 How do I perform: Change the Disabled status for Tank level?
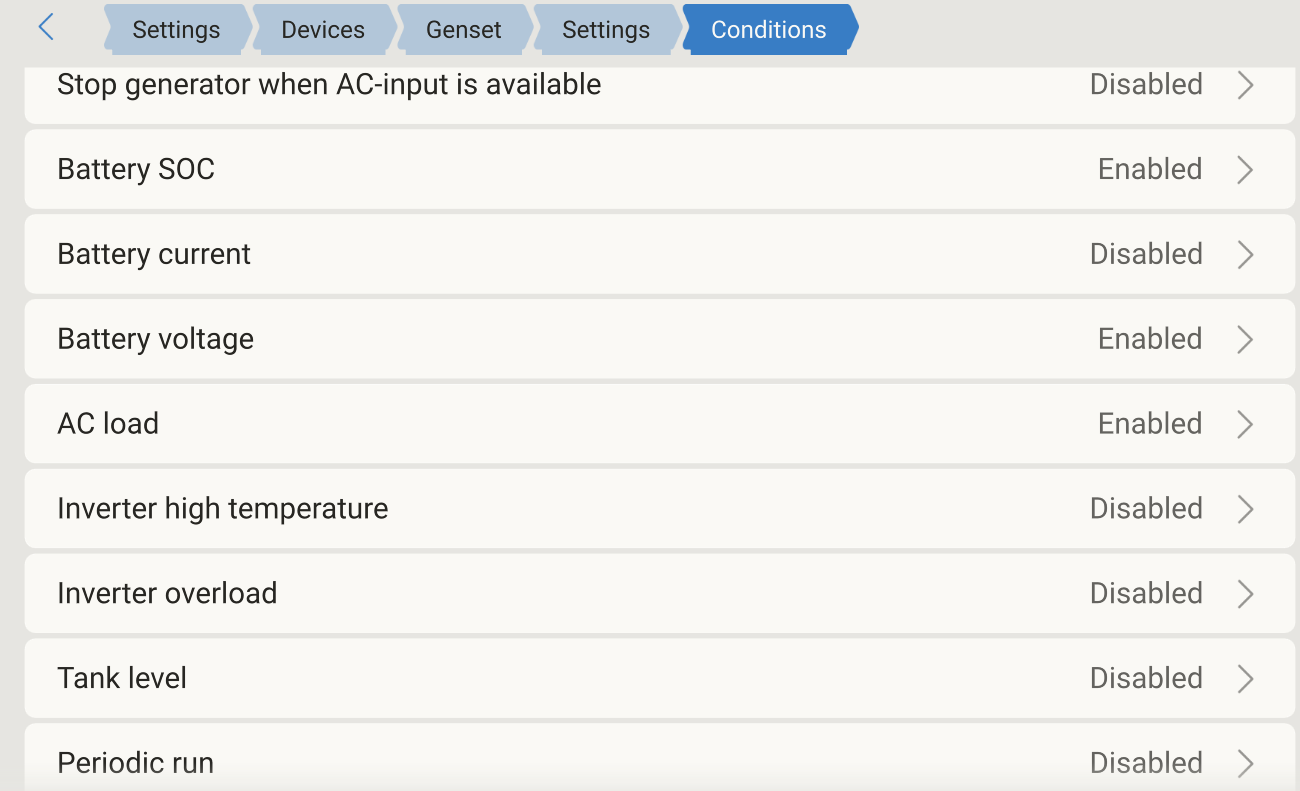click(1146, 678)
